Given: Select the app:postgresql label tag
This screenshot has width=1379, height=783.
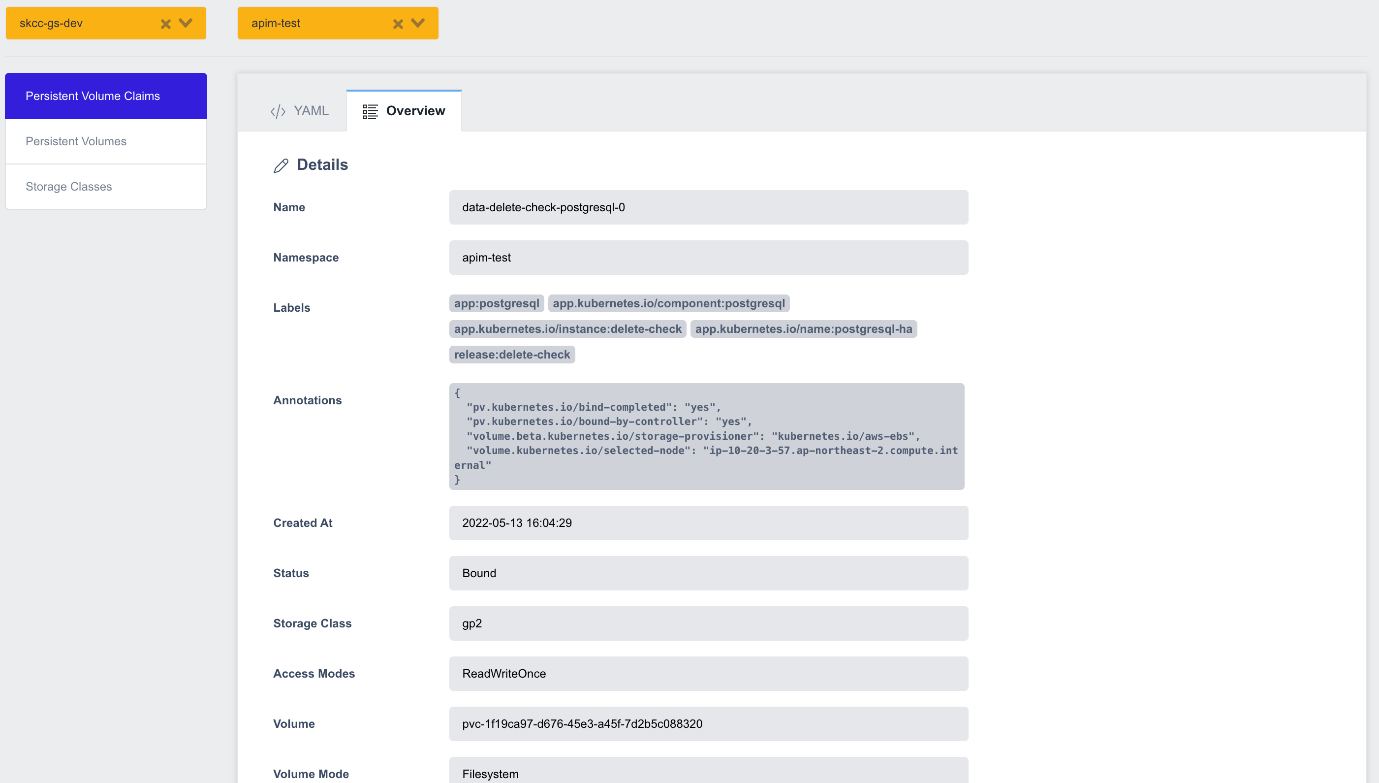Looking at the screenshot, I should 497,303.
